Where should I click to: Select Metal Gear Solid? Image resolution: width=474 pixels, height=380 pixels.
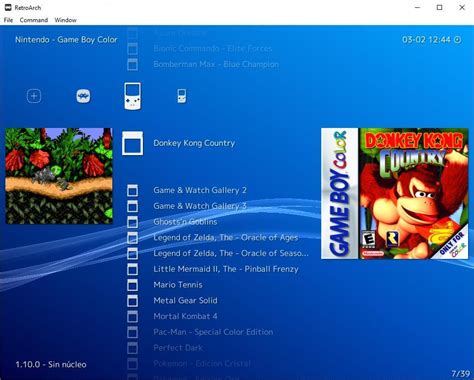point(185,301)
